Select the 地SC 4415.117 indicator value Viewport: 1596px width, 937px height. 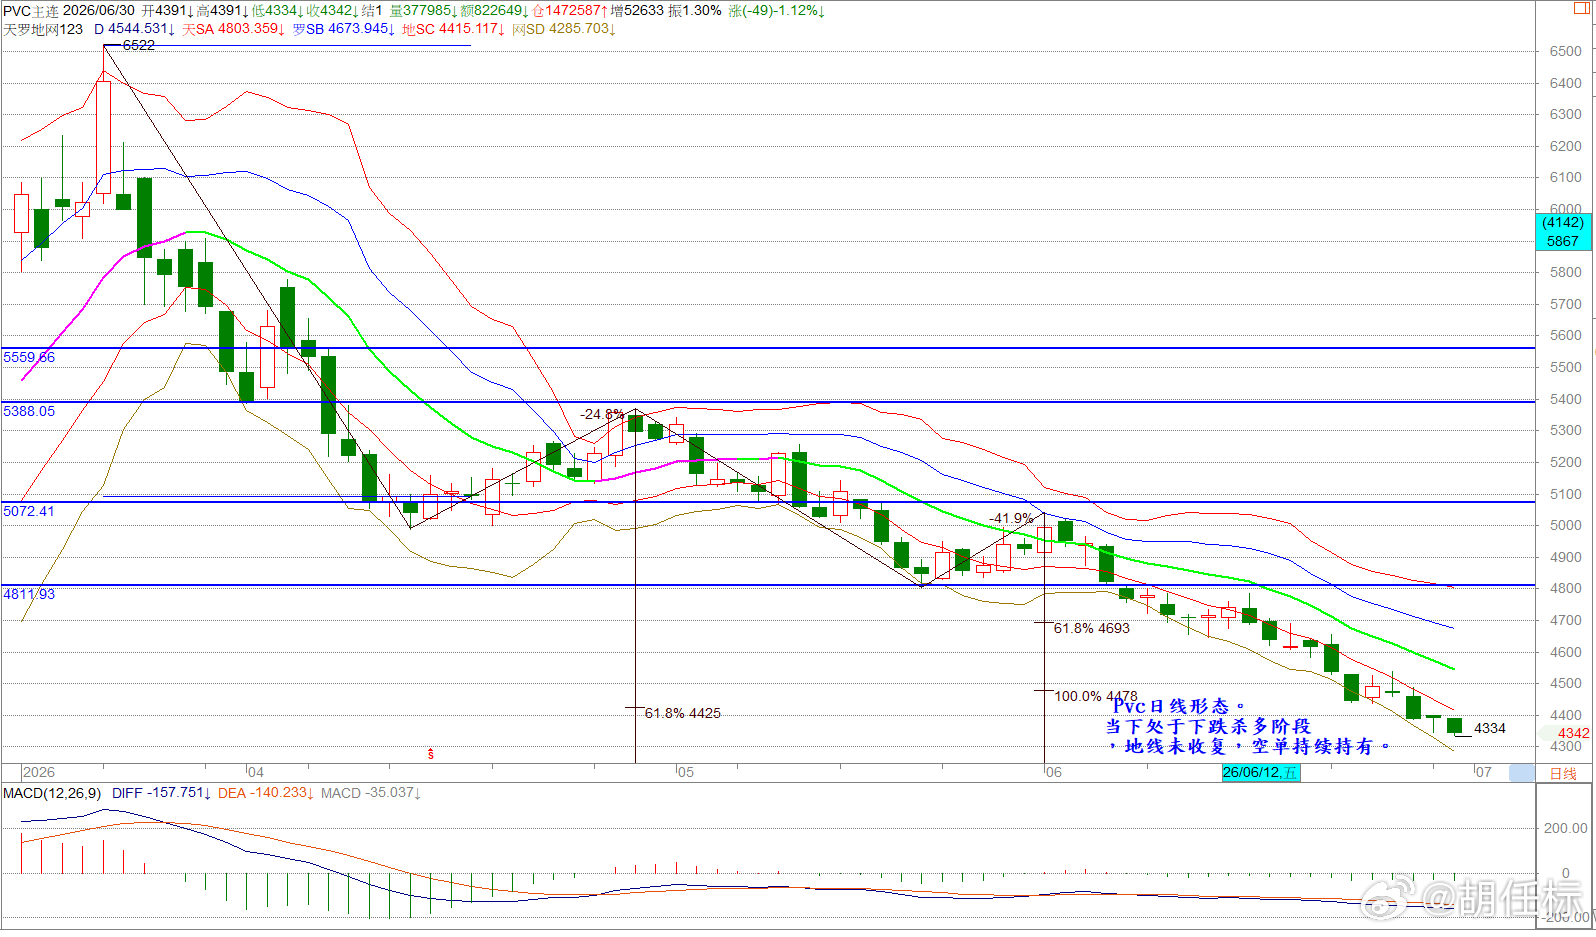(454, 29)
